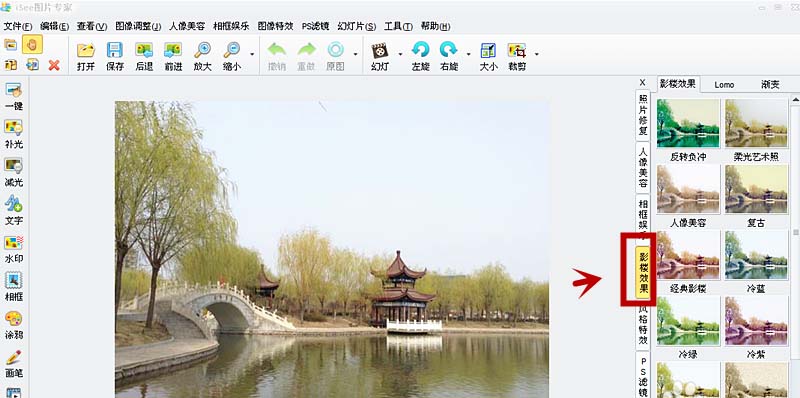This screenshot has height=398, width=800.
Task: Expand dropdown arrow next to 裁剪
Action: pyautogui.click(x=536, y=54)
